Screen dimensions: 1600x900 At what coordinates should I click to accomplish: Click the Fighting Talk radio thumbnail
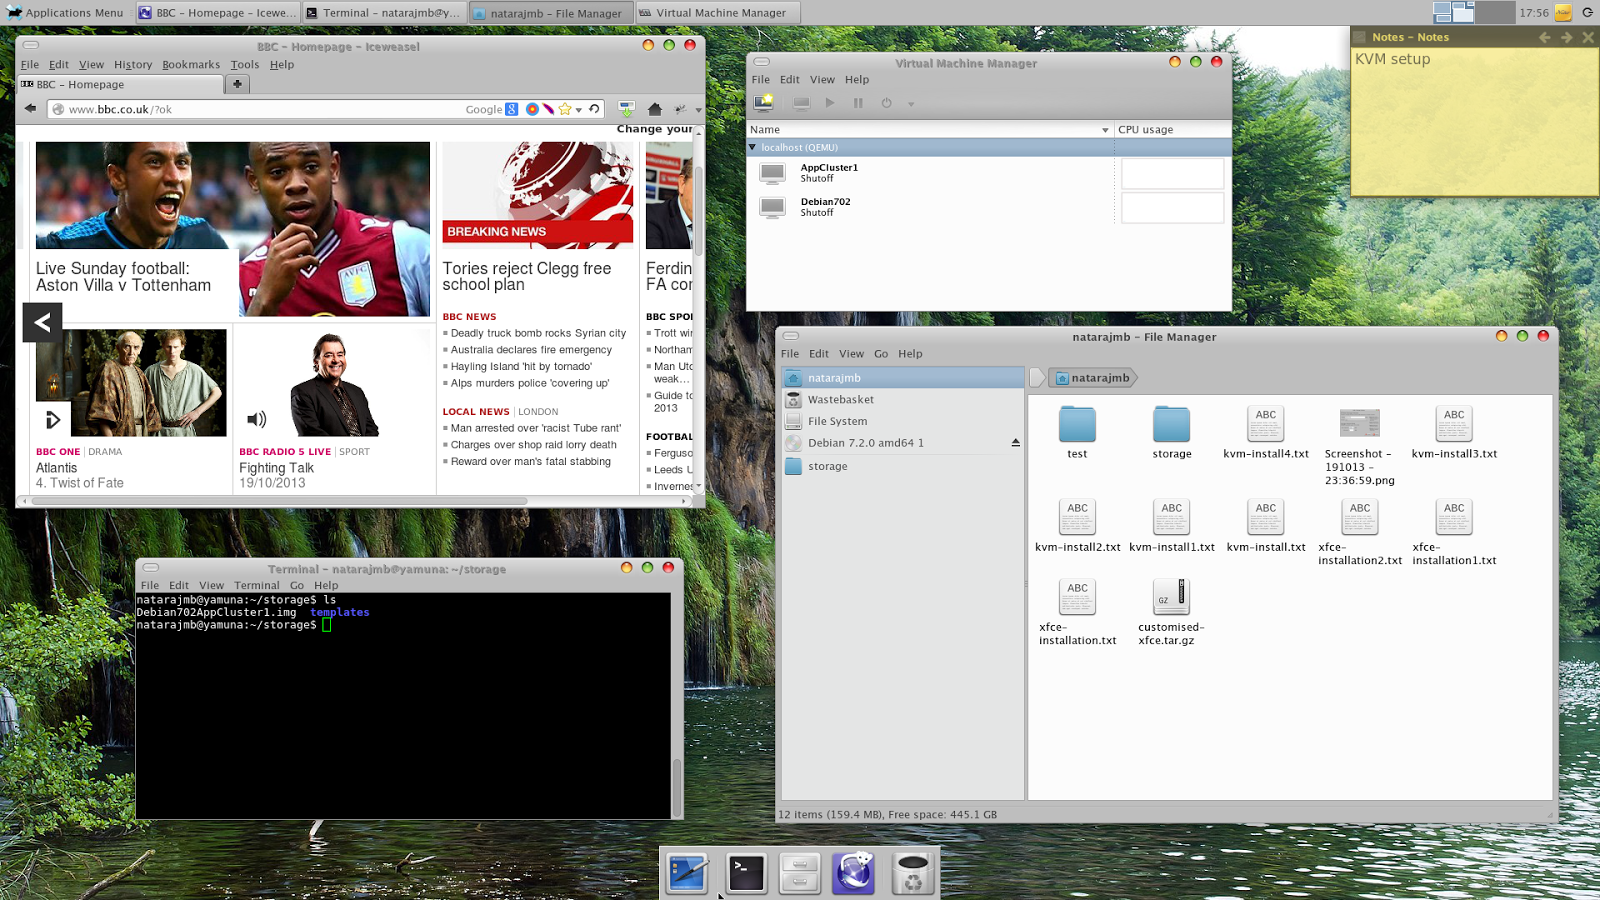(x=333, y=382)
